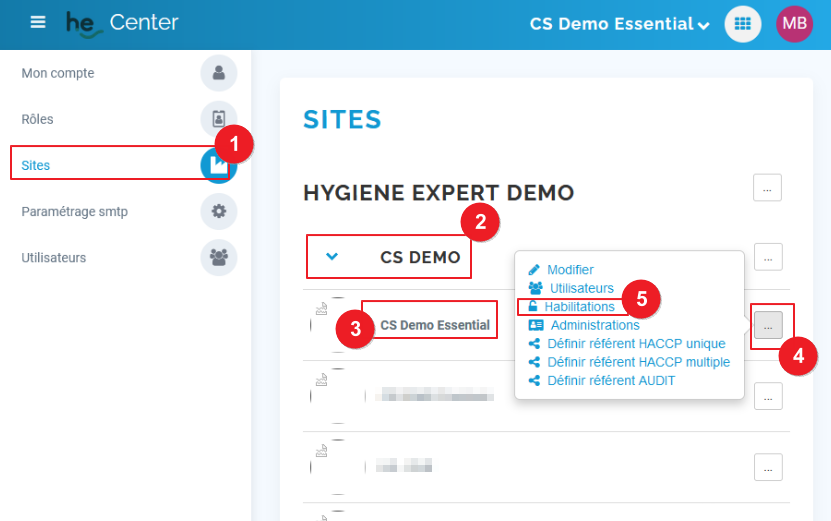Click Définir référent AUDIT option
This screenshot has height=521, width=831.
[x=611, y=380]
